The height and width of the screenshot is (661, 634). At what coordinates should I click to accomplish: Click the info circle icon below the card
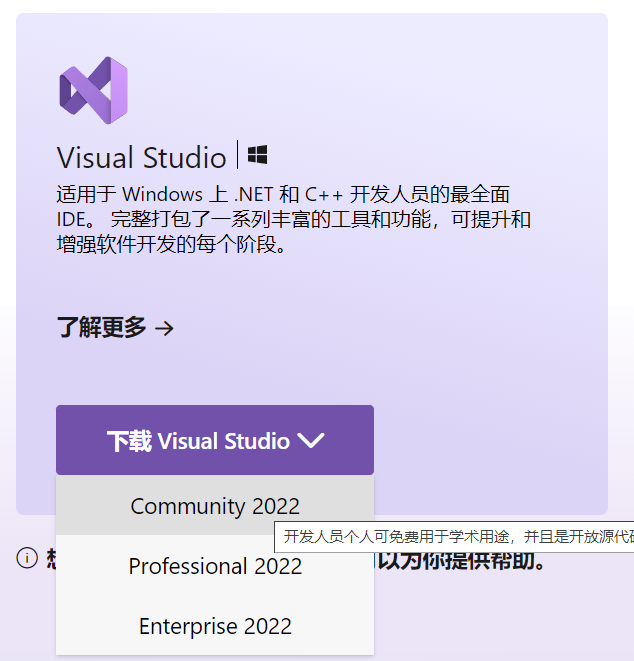tap(27, 558)
